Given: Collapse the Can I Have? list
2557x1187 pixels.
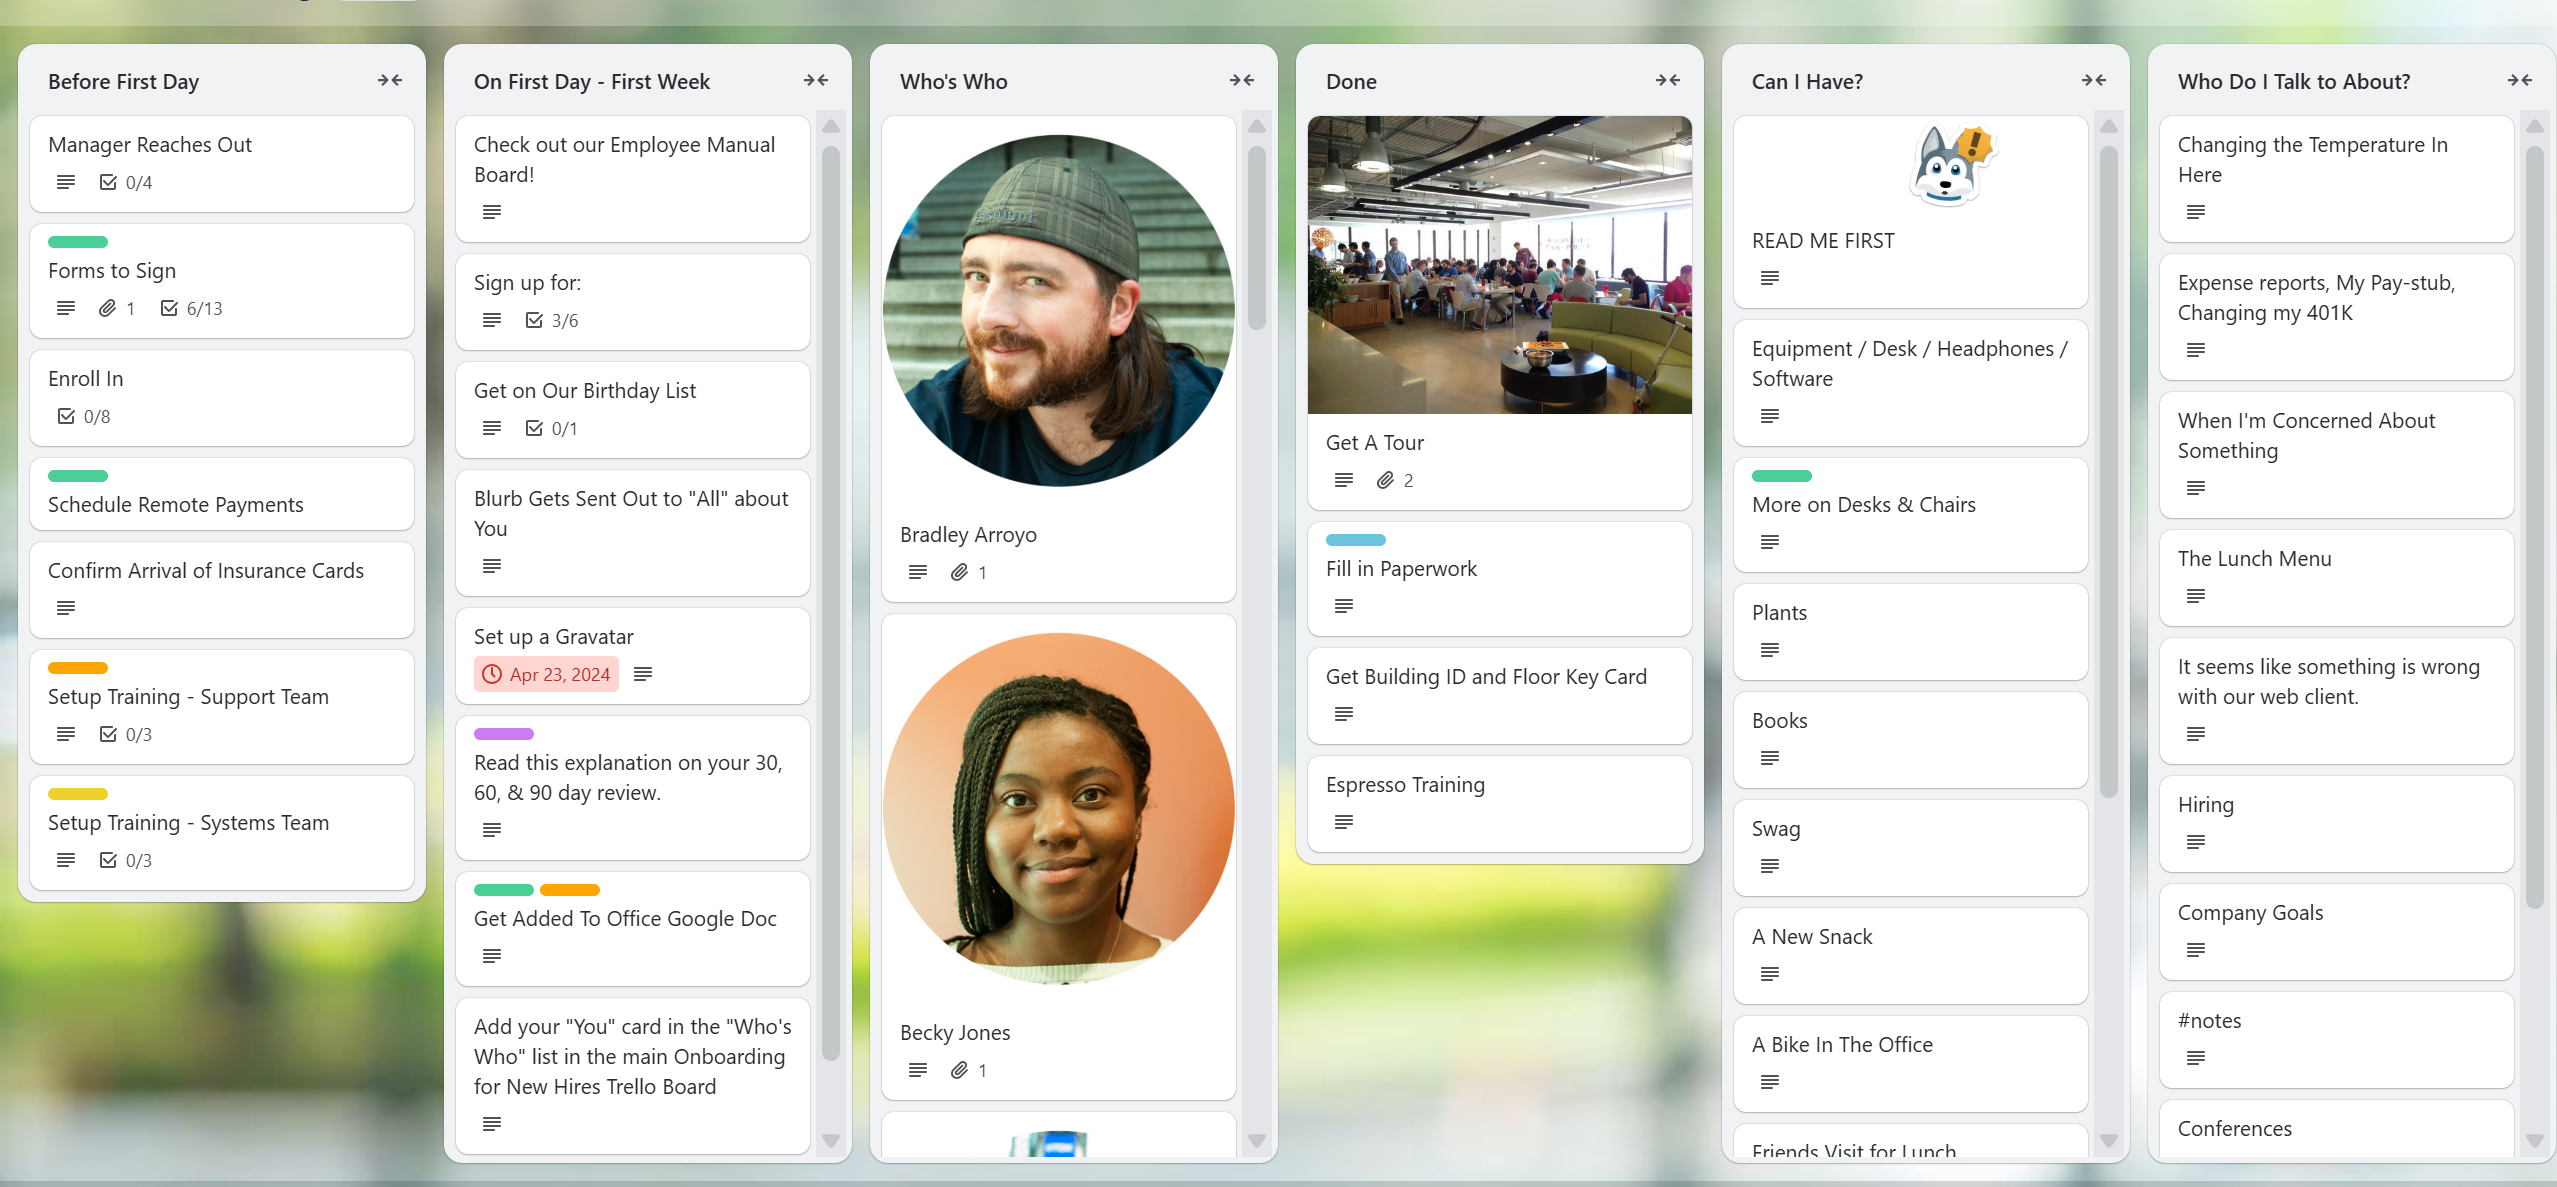Looking at the screenshot, I should point(2094,81).
